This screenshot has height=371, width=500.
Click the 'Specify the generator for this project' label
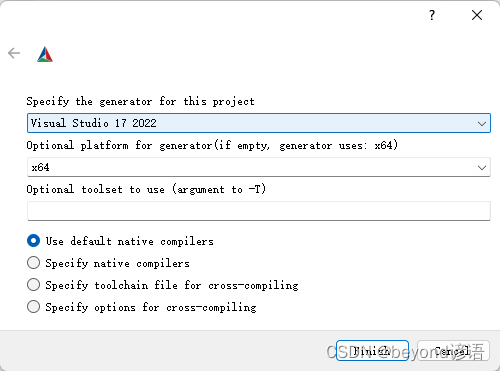tap(140, 101)
